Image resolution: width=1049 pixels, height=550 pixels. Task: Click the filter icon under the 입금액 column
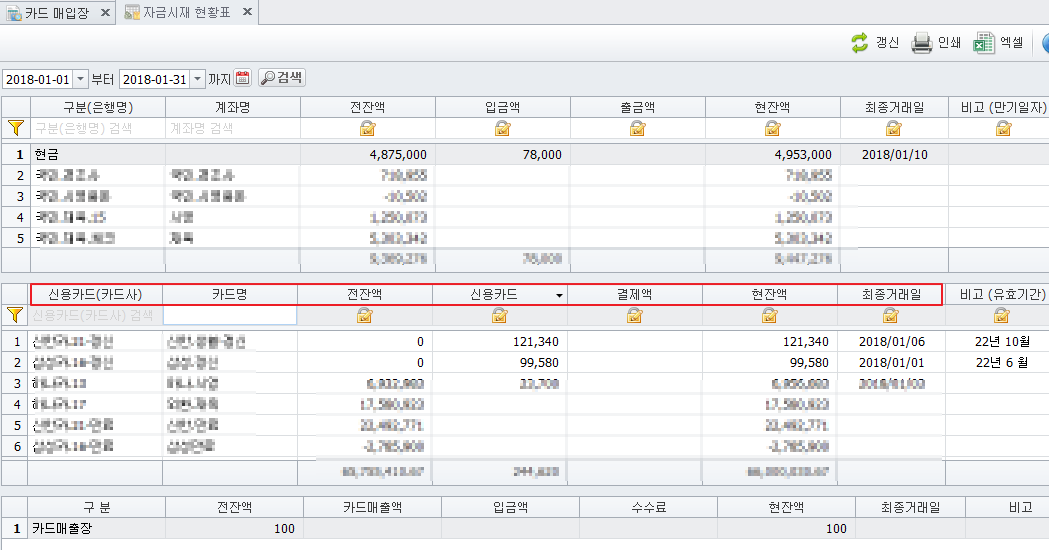(502, 128)
